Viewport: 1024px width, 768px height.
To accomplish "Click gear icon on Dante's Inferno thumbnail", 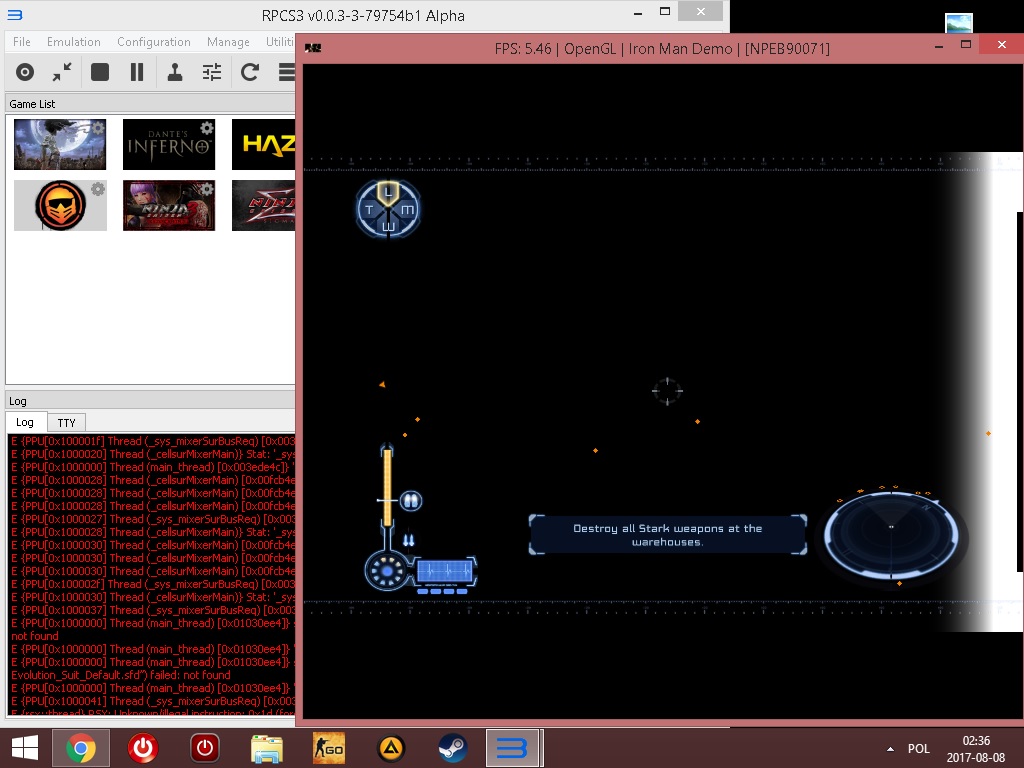I will tap(206, 127).
